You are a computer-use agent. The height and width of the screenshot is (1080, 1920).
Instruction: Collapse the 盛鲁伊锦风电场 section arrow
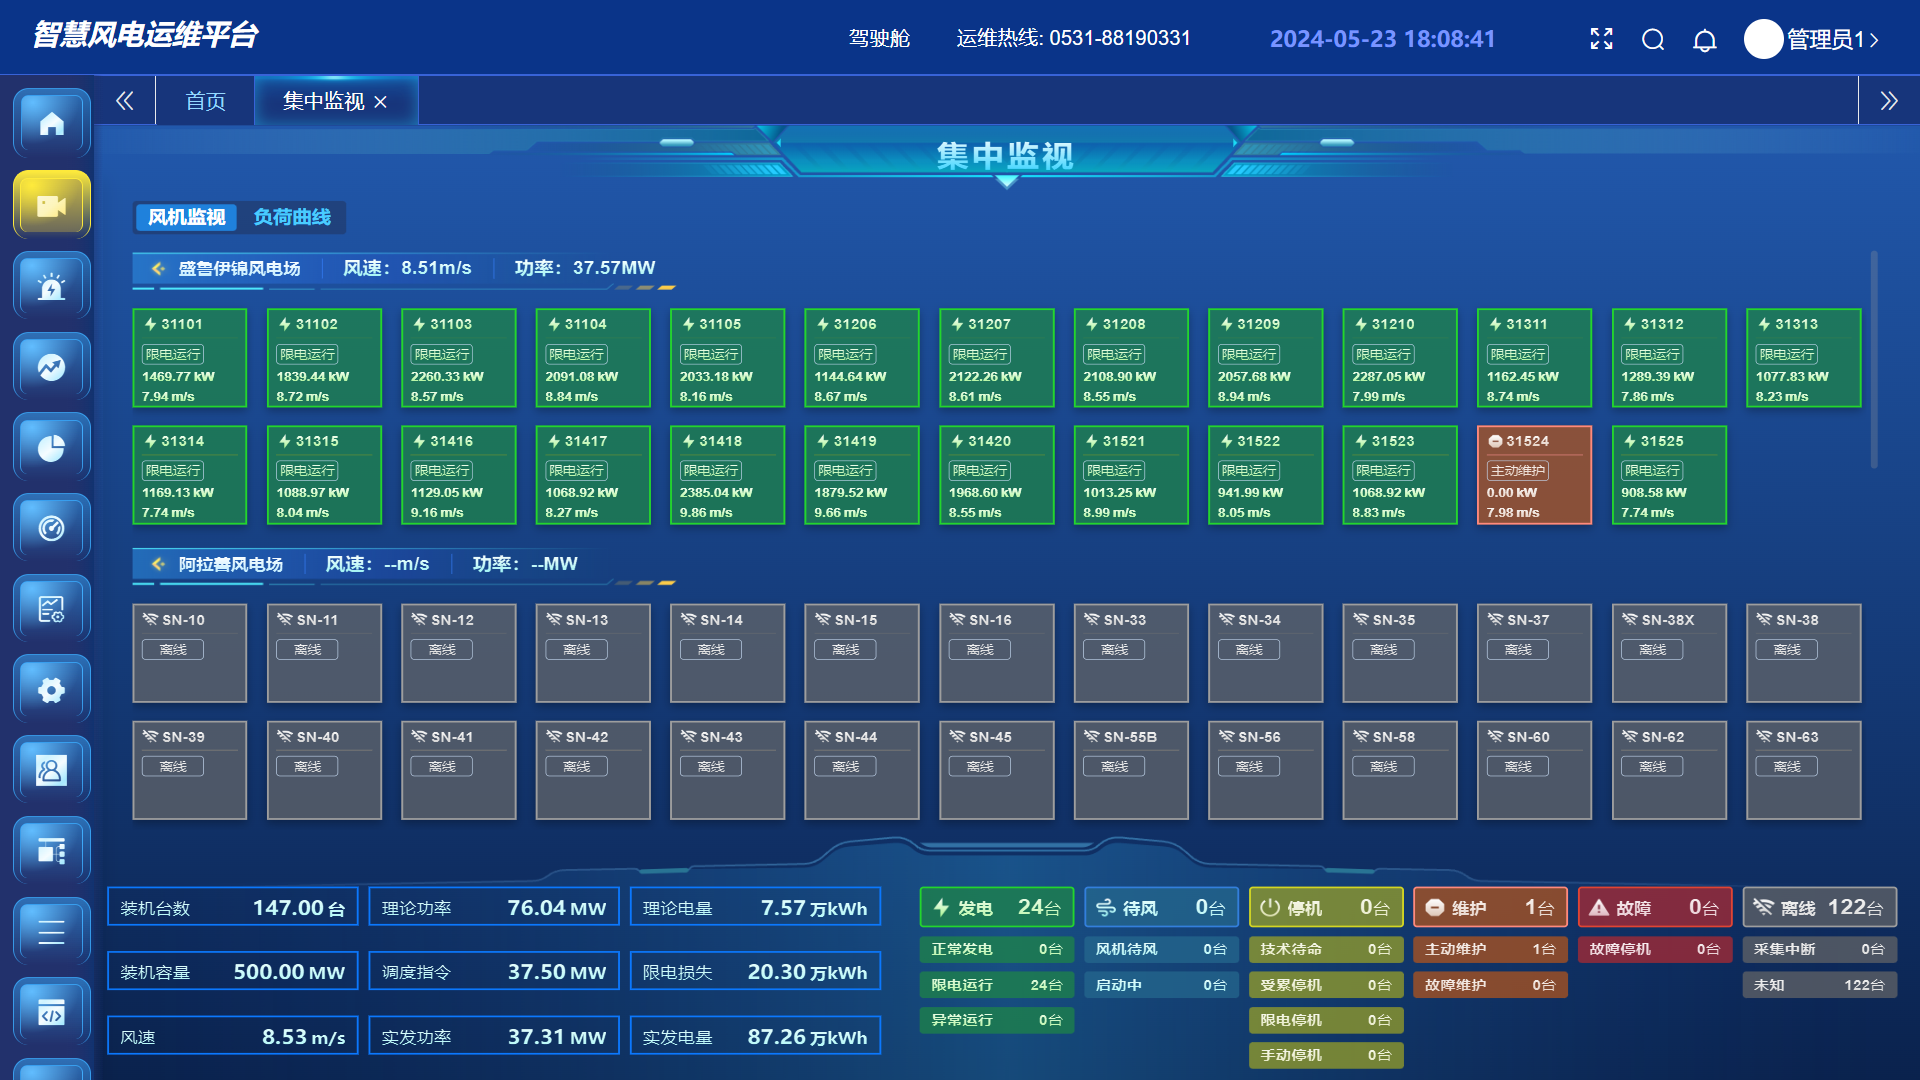coord(158,268)
